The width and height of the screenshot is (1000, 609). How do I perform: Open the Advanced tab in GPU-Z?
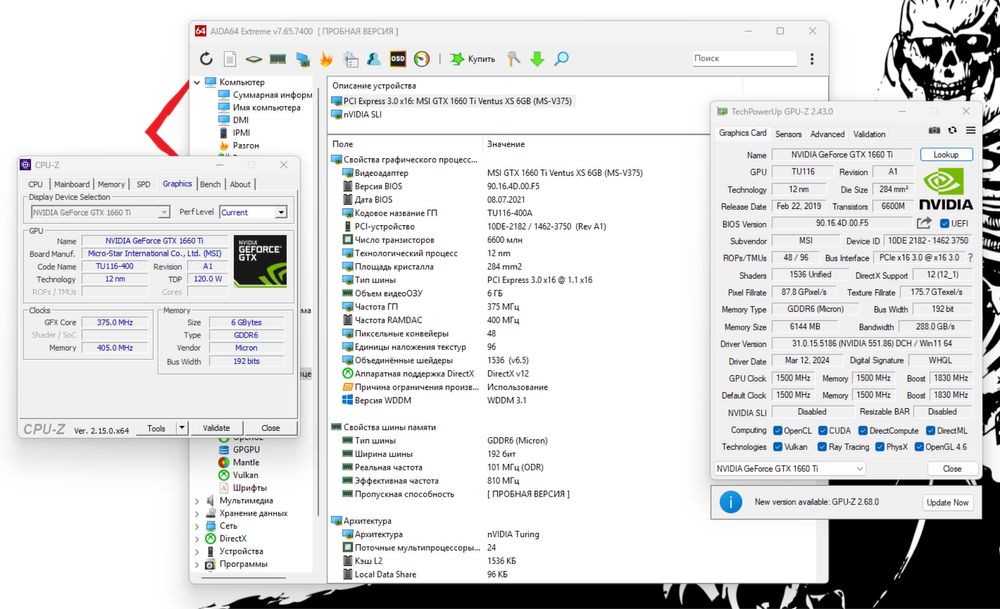(x=827, y=134)
